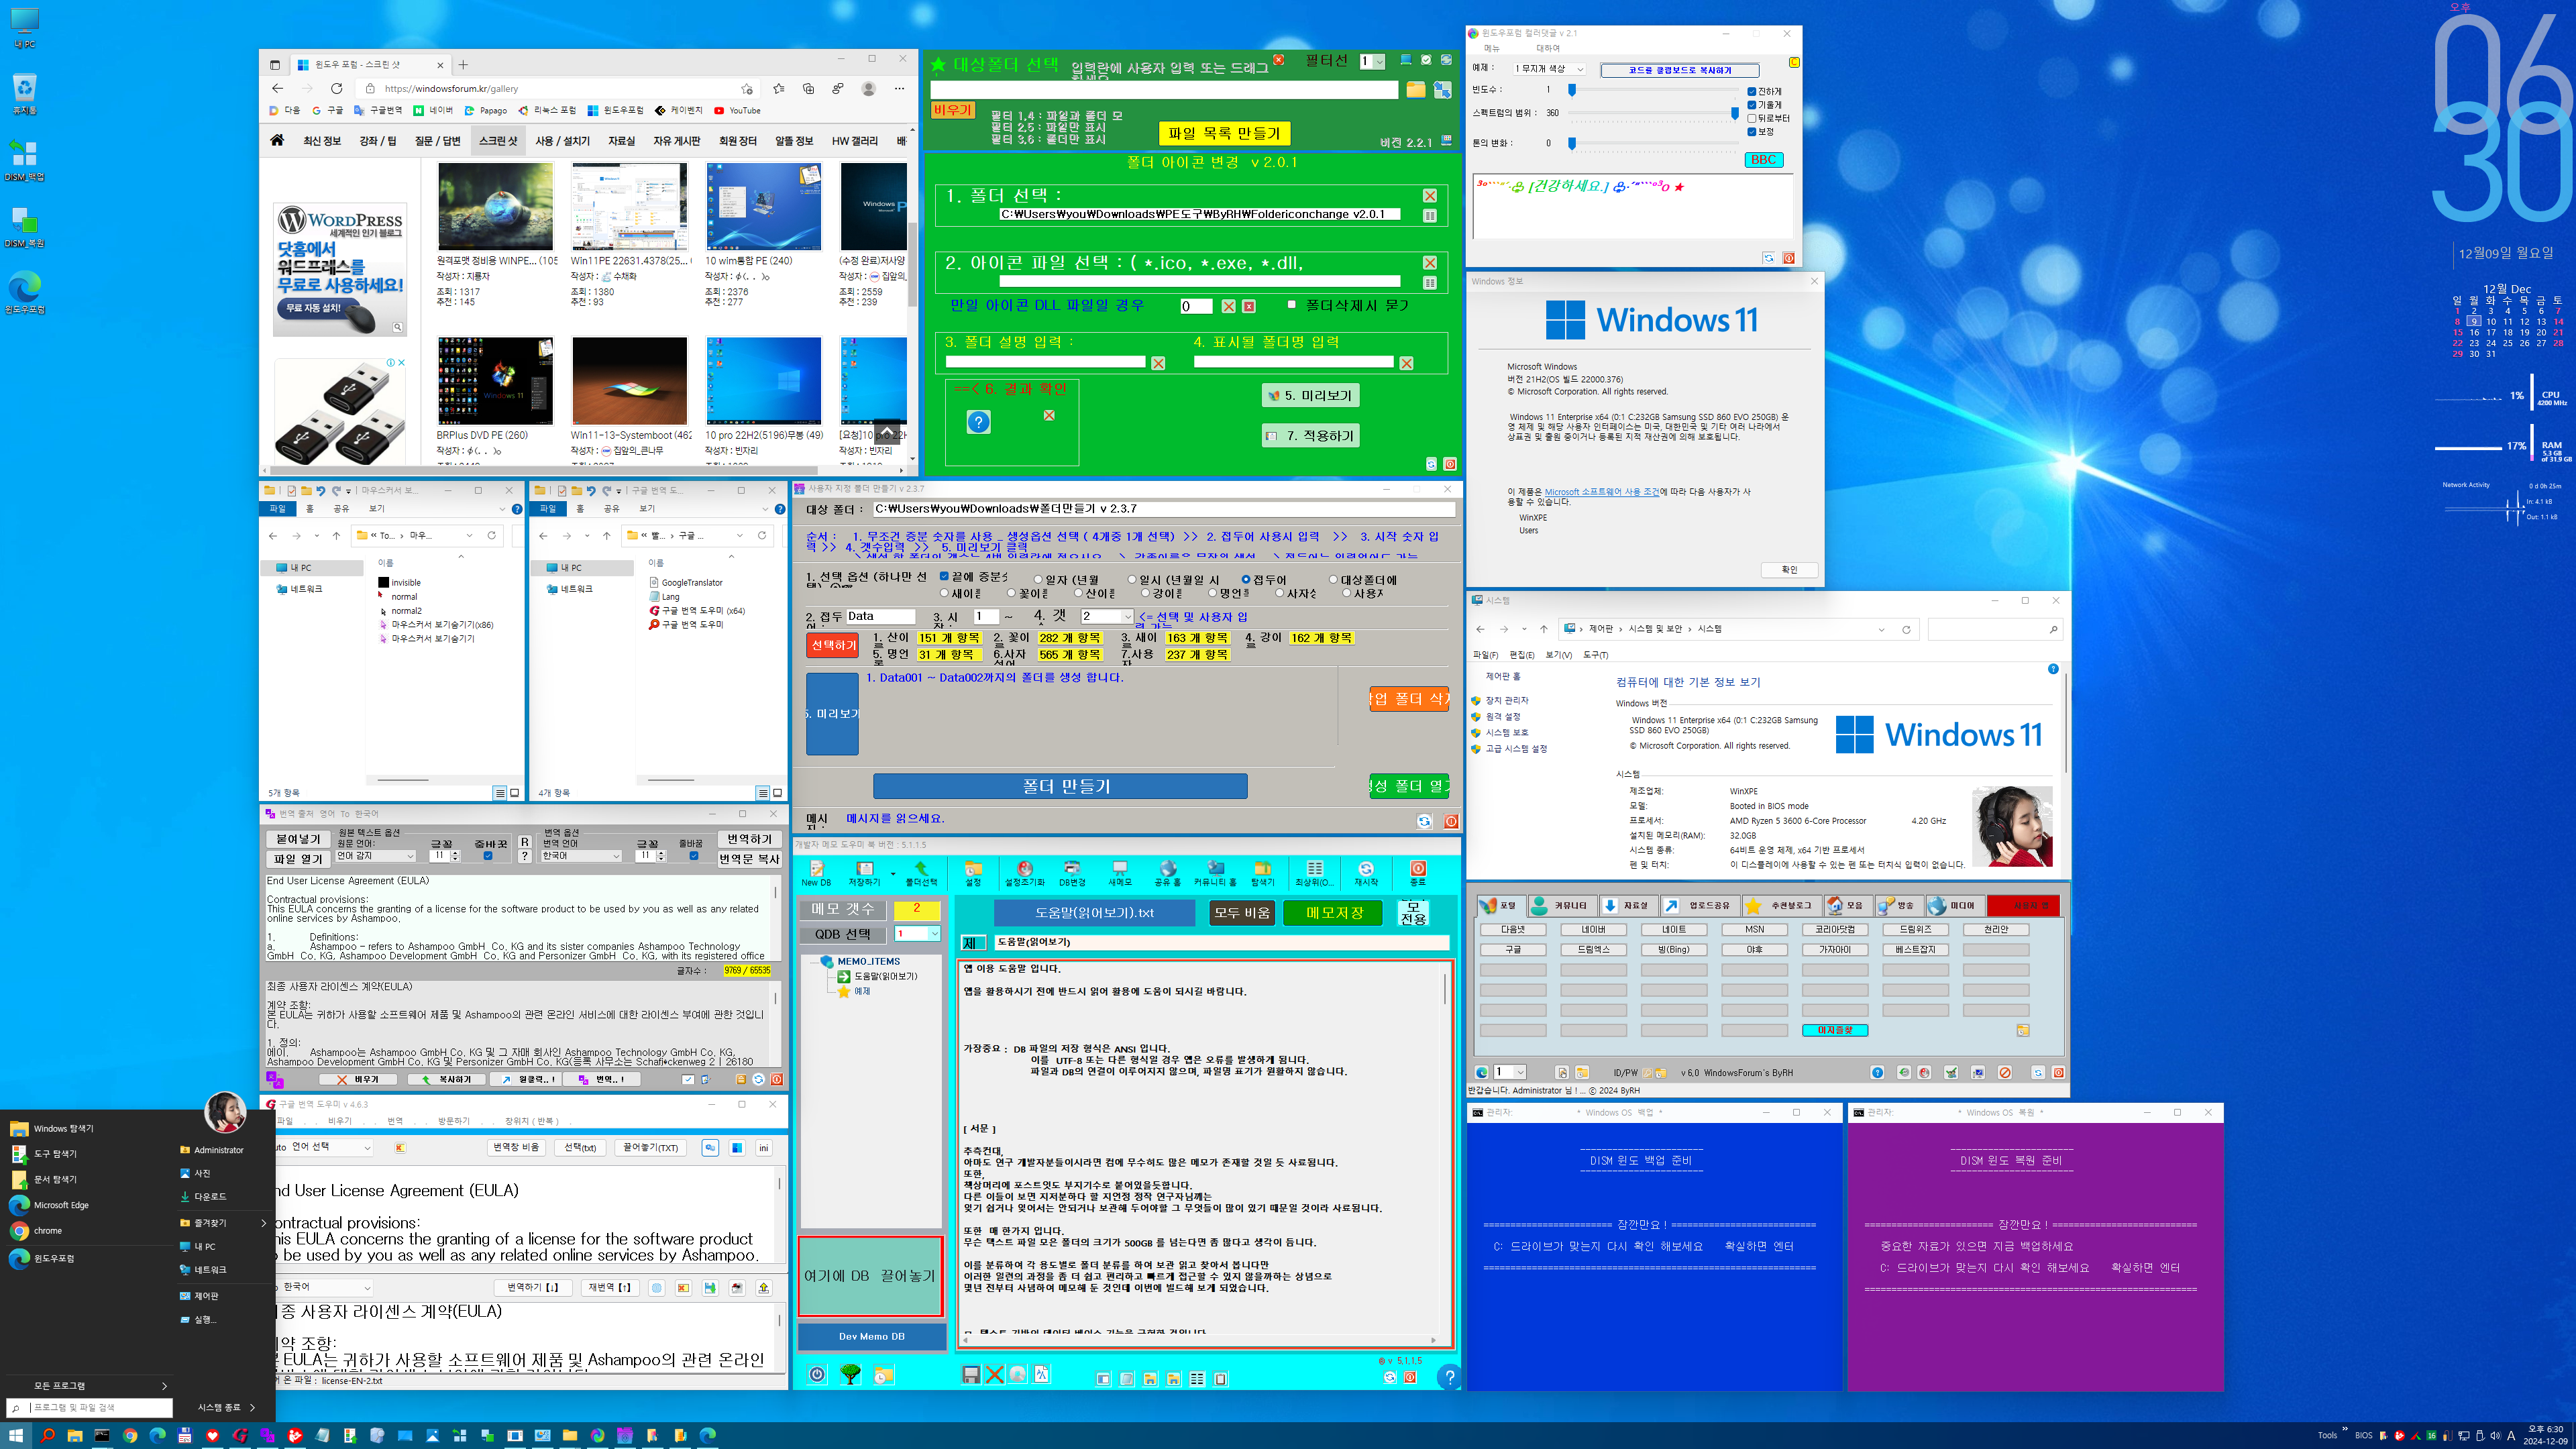The image size is (2576, 1449).
Task: Click the tree icon at memo helper bottom
Action: pyautogui.click(x=850, y=1375)
